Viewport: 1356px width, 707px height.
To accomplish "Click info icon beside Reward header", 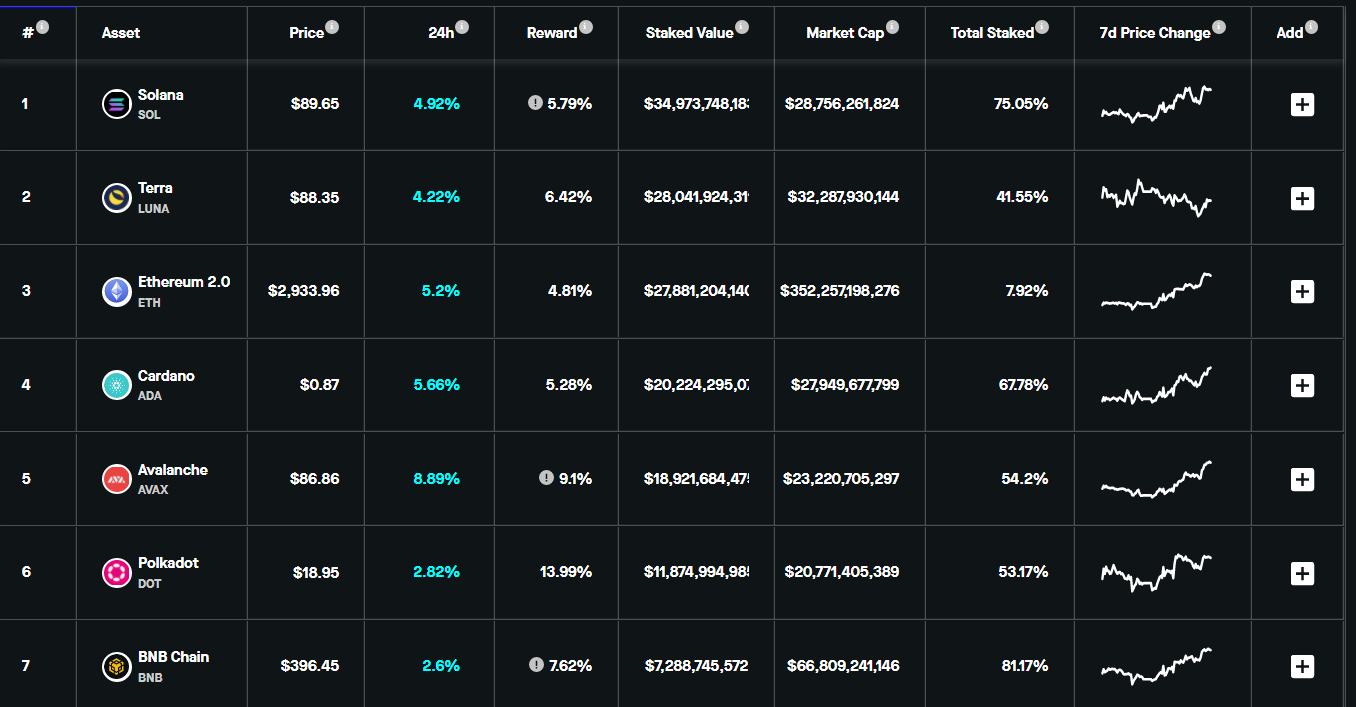I will click(x=586, y=27).
